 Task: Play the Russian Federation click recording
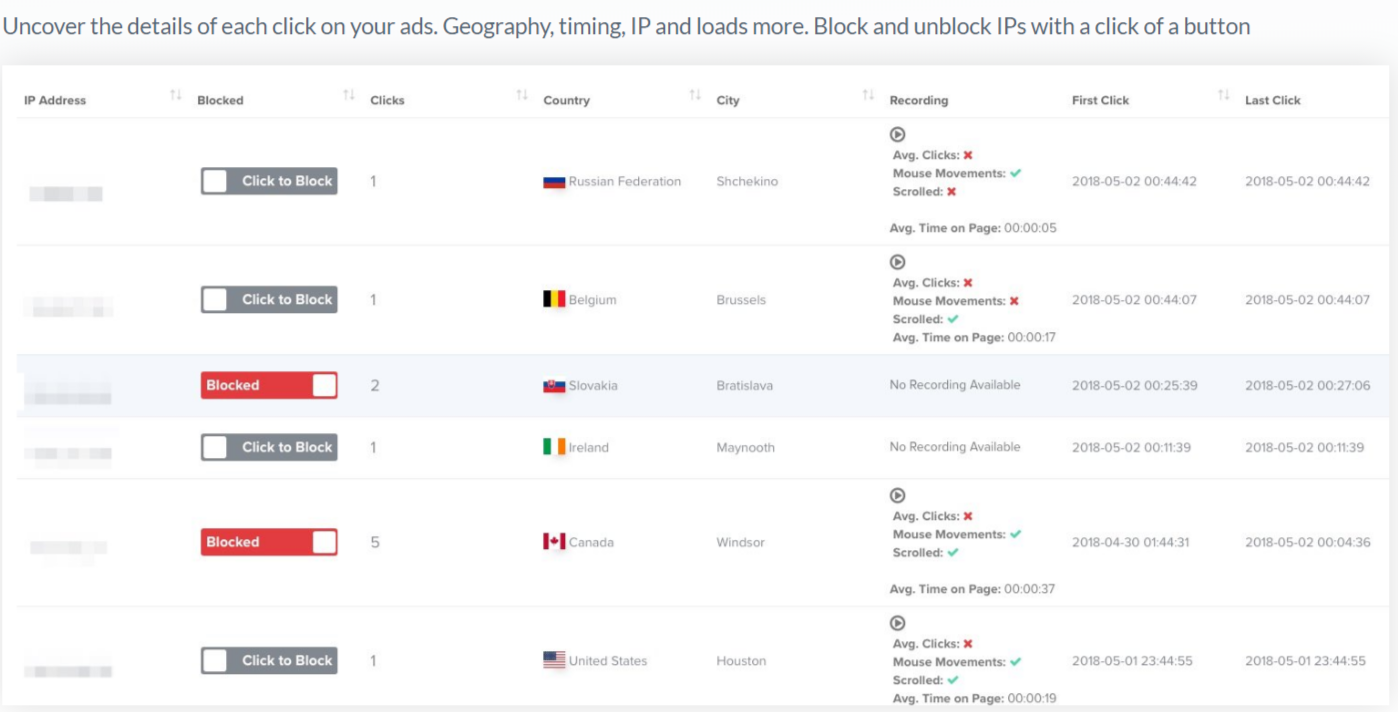coord(898,135)
